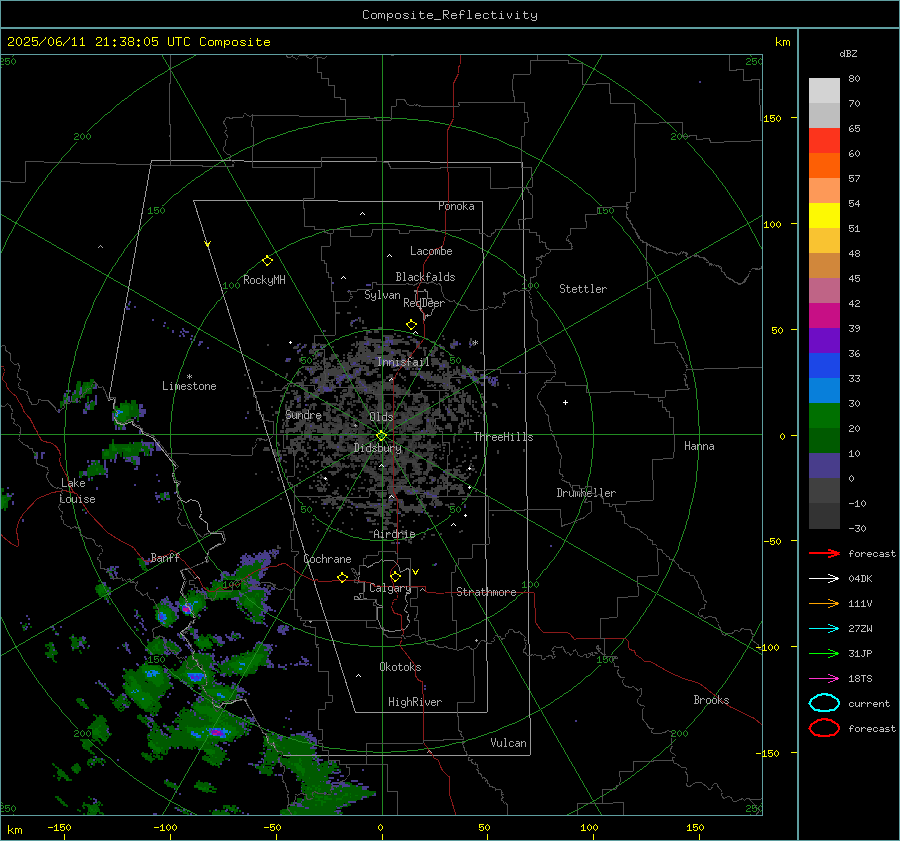
Task: Click the Stettler city label
Action: click(x=583, y=289)
